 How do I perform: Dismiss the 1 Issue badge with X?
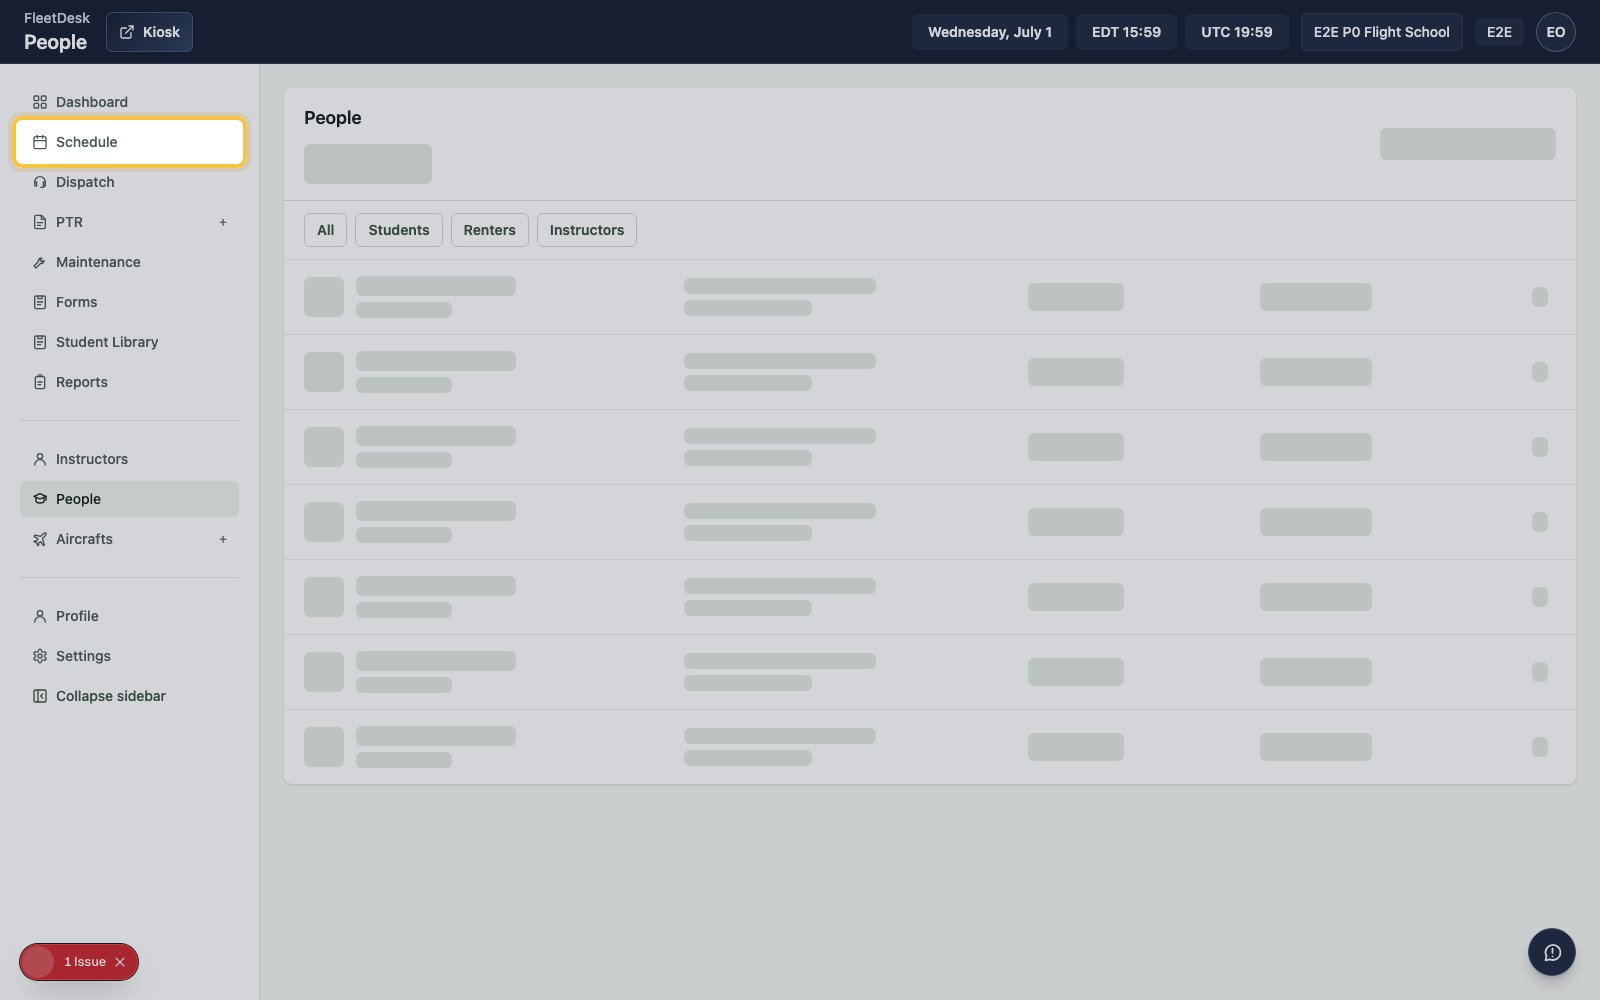point(120,962)
